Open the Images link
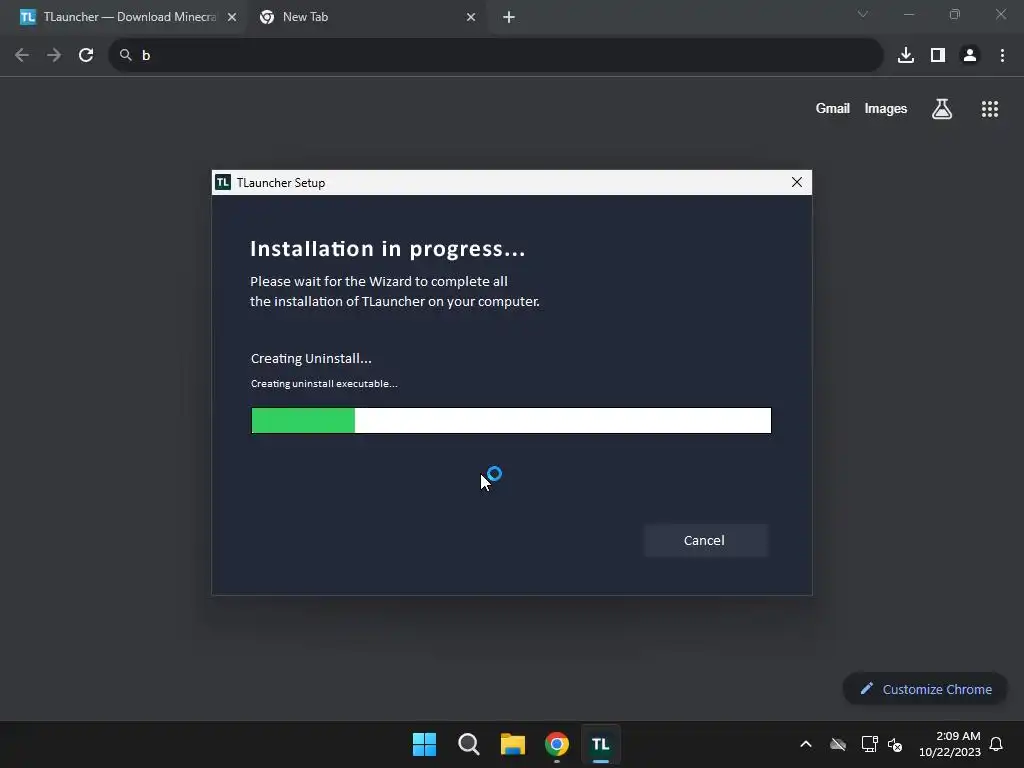The height and width of the screenshot is (768, 1024). [x=886, y=108]
